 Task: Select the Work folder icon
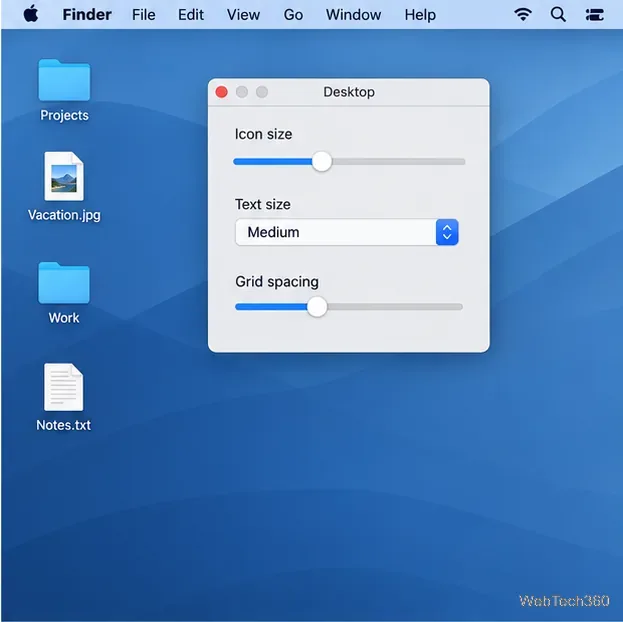point(64,283)
